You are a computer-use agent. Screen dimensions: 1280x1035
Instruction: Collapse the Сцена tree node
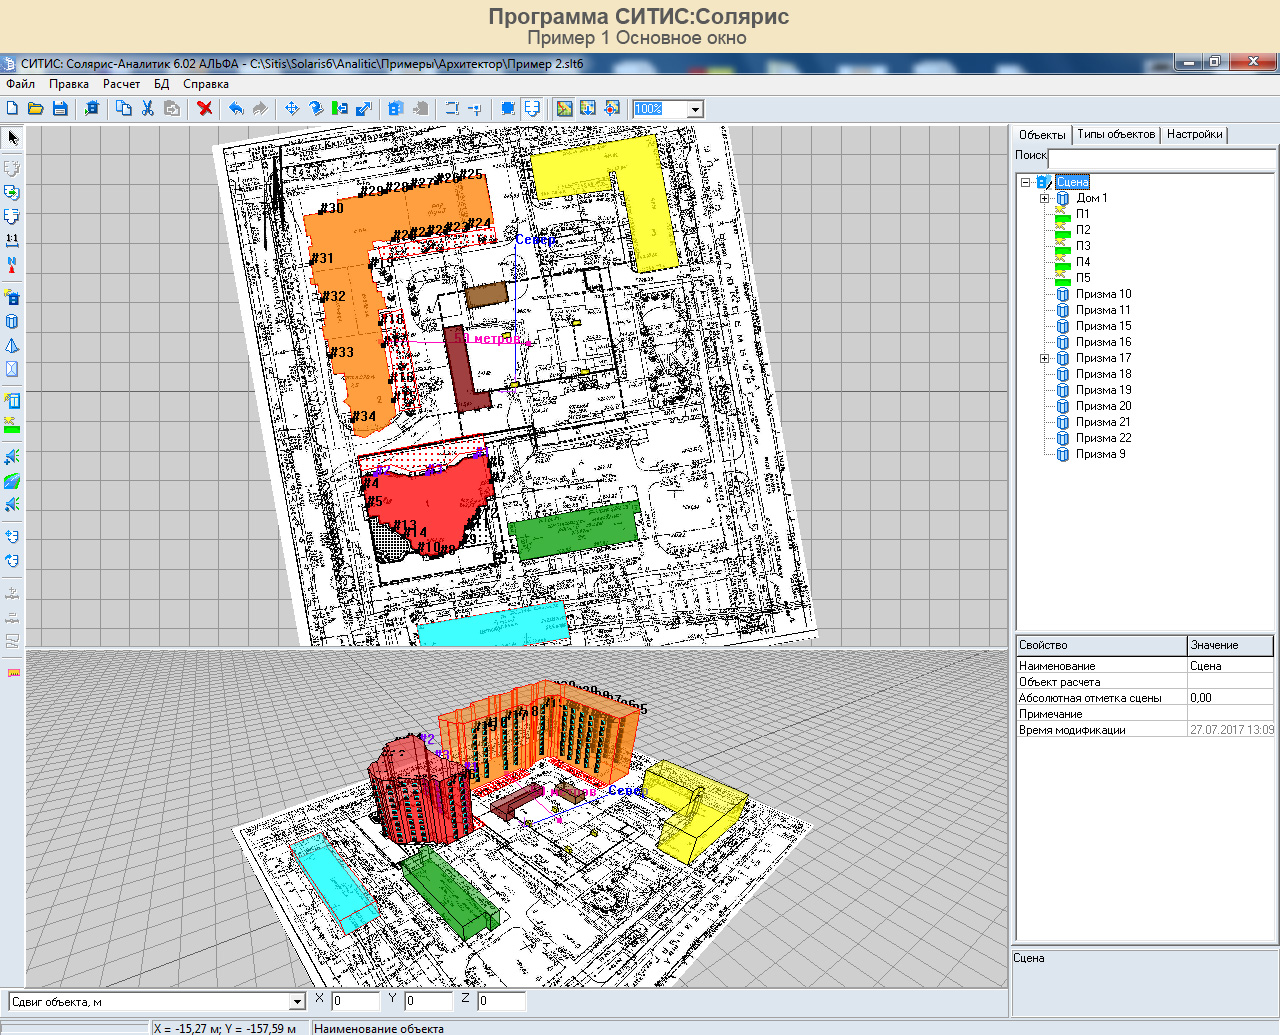point(1025,182)
